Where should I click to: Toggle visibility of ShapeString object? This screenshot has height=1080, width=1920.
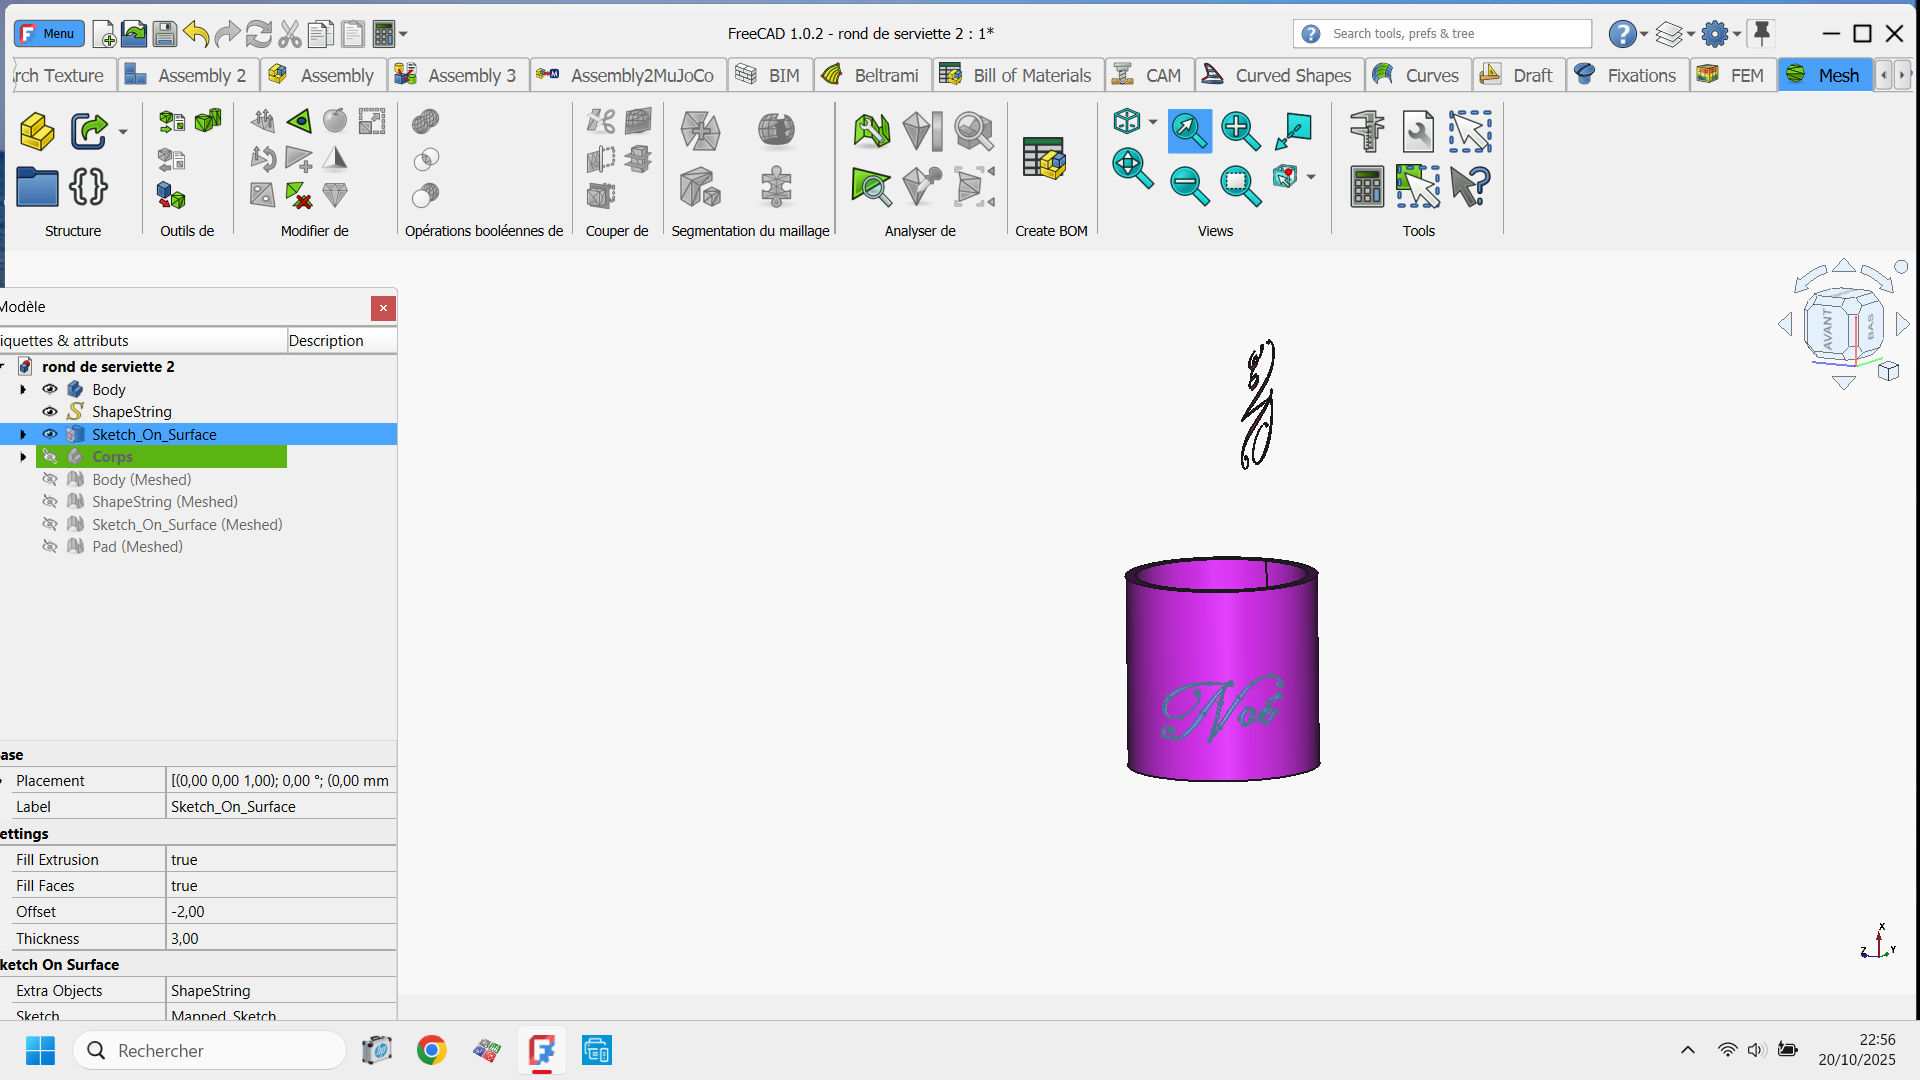(x=49, y=412)
